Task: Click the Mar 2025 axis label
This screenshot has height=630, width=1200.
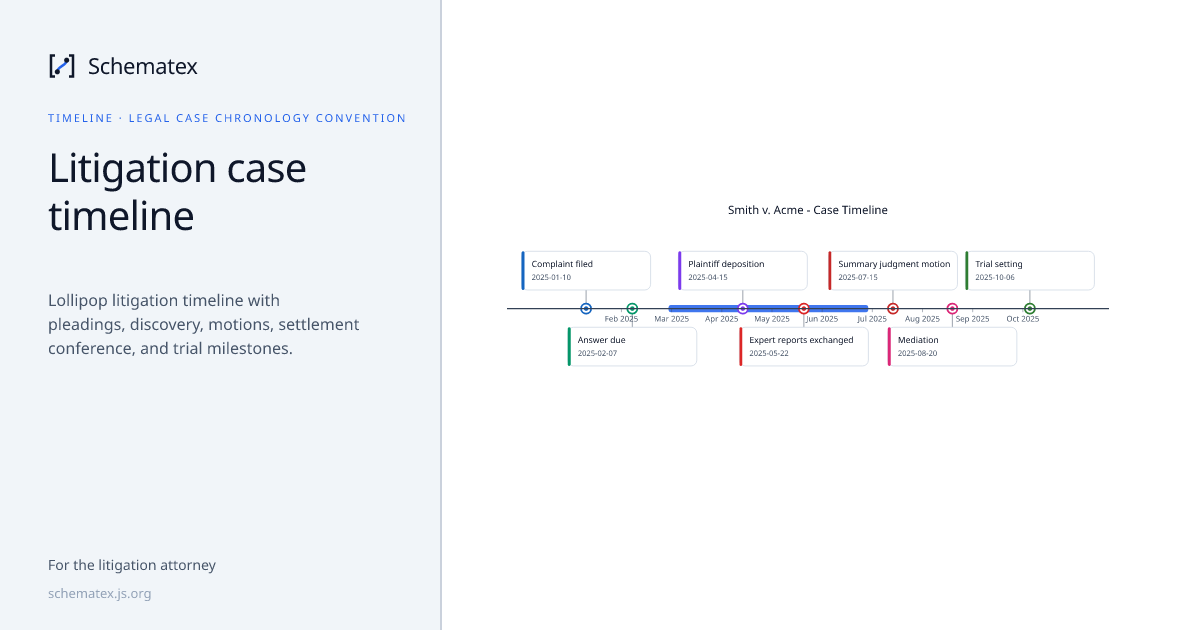Action: tap(672, 319)
